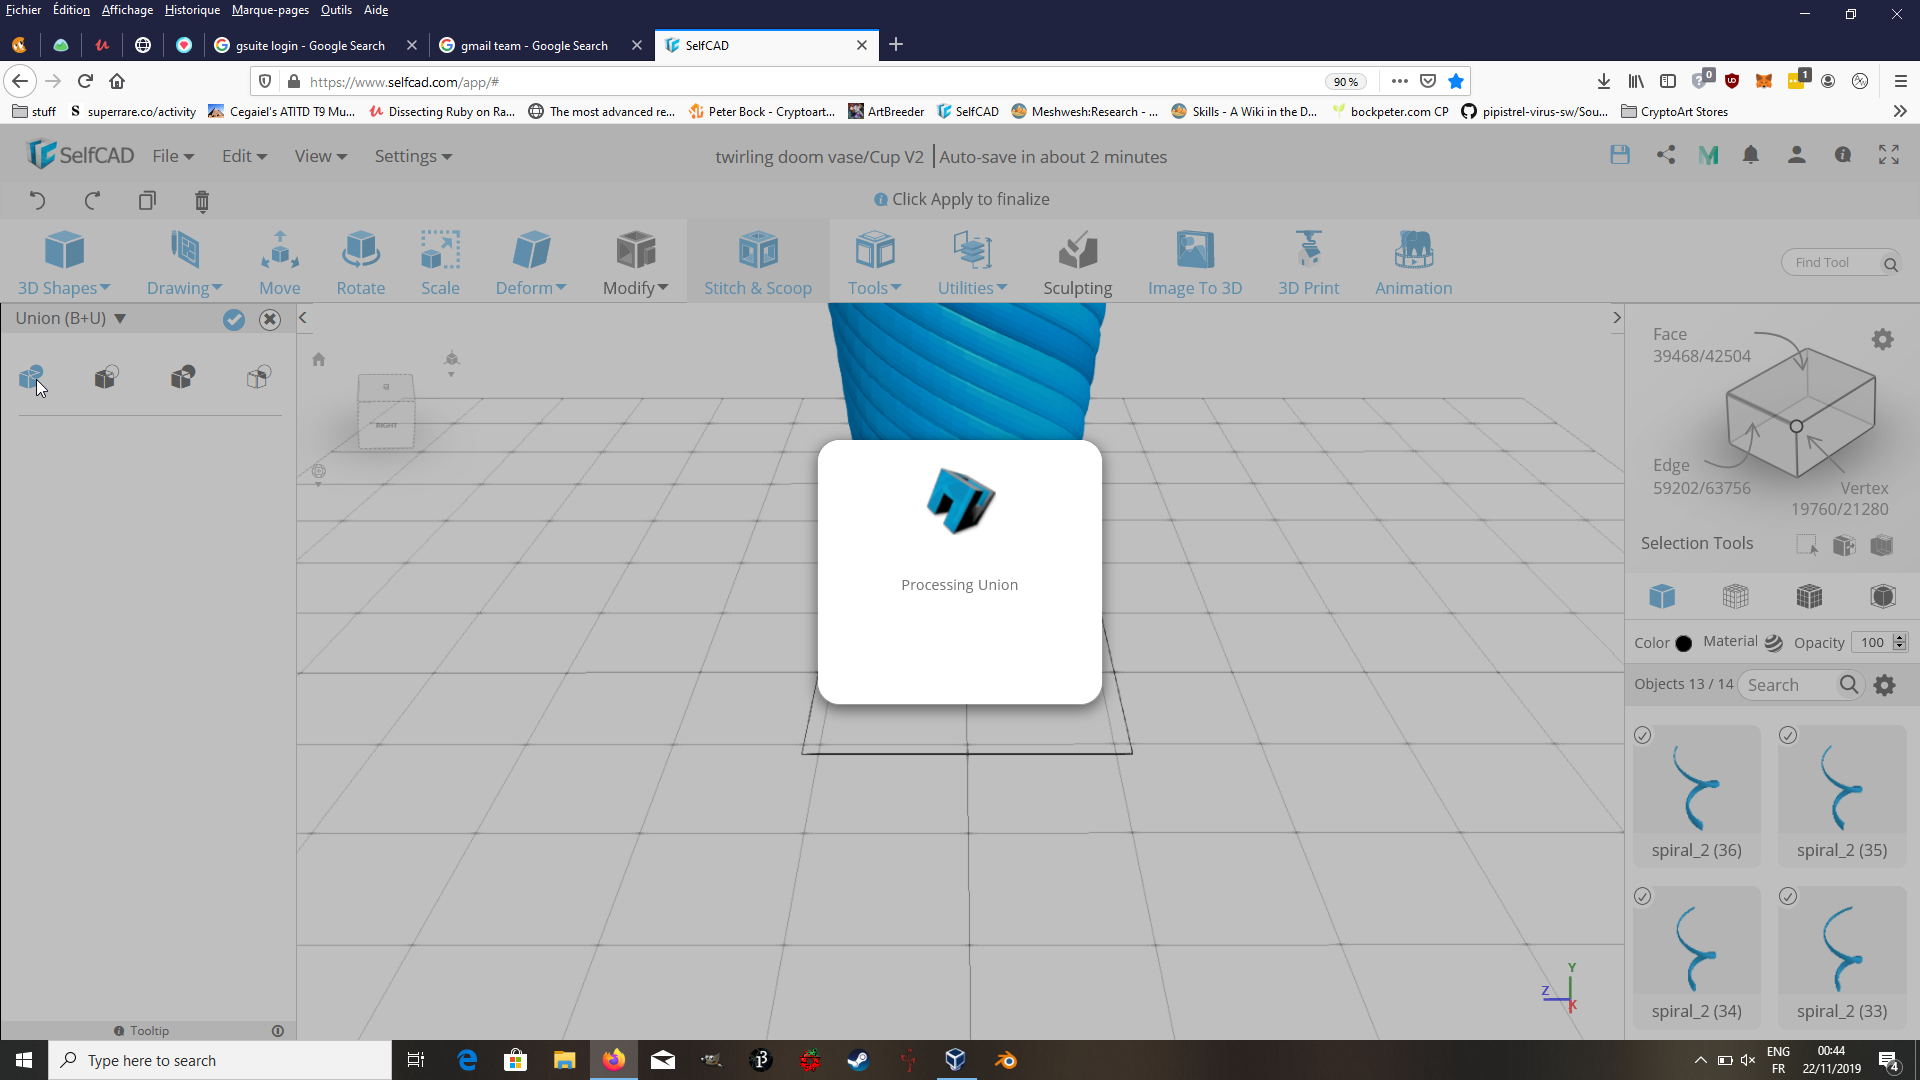Apply the Union operation with checkmark
Image resolution: width=1920 pixels, height=1080 pixels.
tap(233, 319)
